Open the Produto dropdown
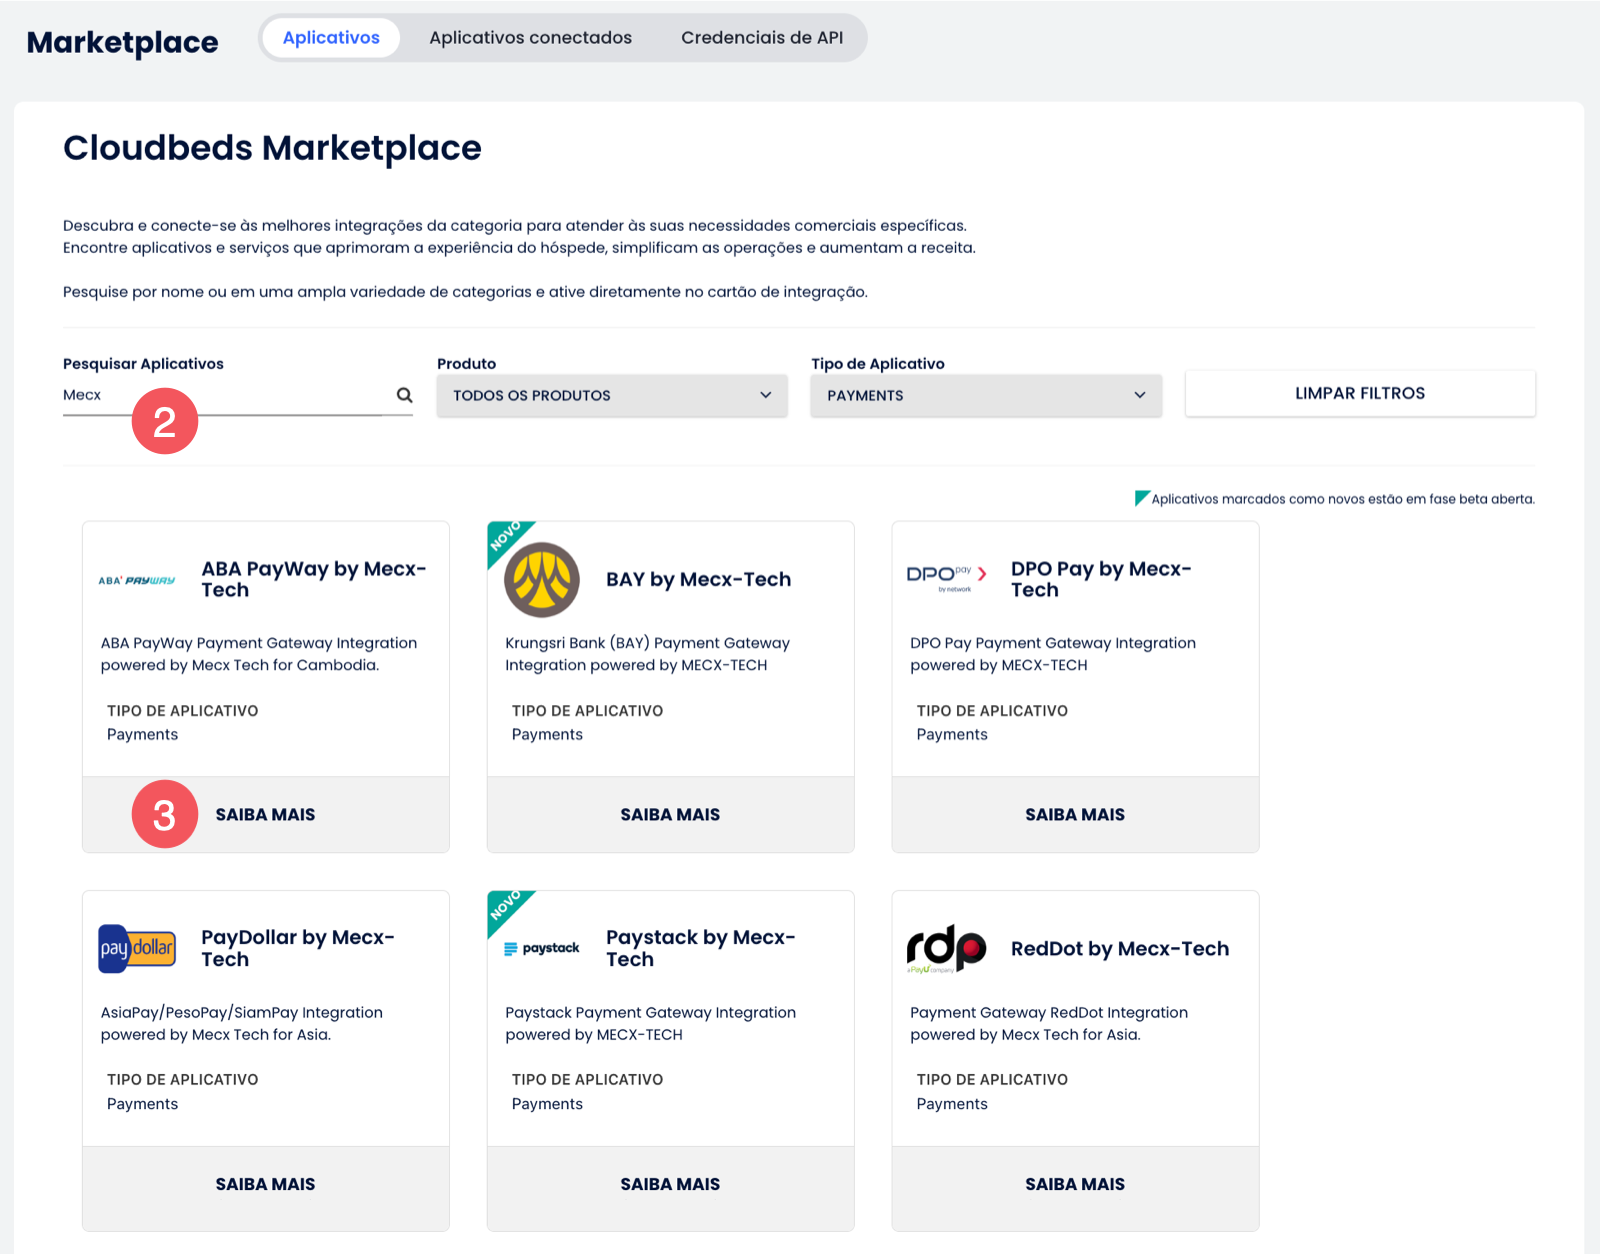Screen dimensions: 1600x1254 point(612,396)
